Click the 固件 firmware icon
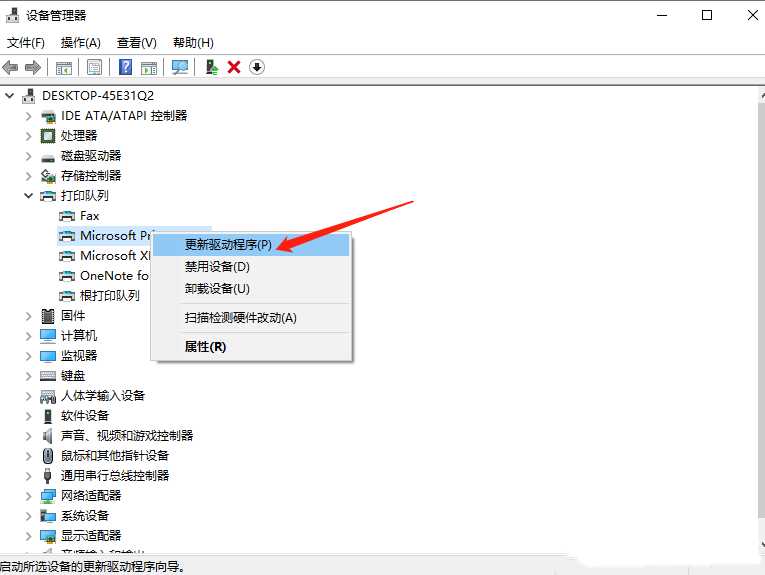This screenshot has height=575, width=765. [48, 316]
